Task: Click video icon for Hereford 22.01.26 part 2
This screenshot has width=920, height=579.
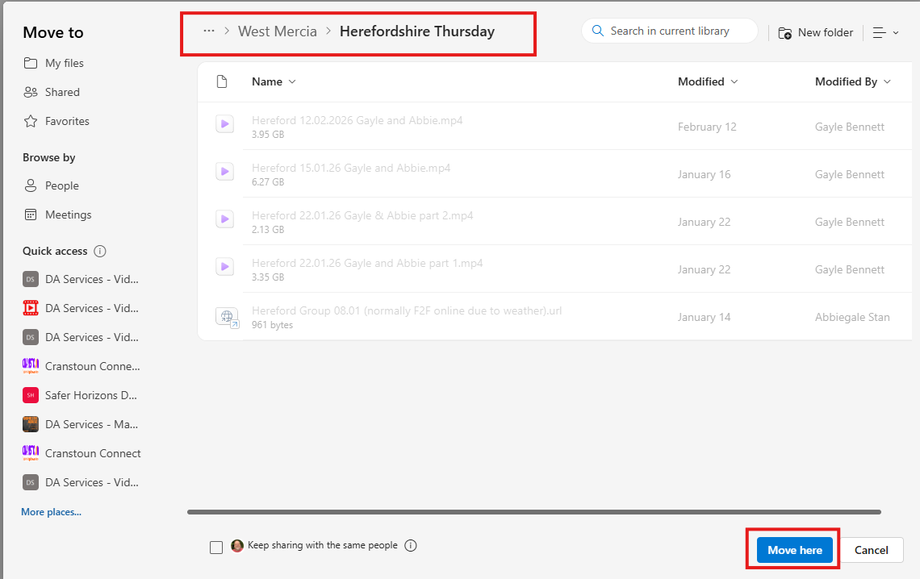Action: pos(225,219)
